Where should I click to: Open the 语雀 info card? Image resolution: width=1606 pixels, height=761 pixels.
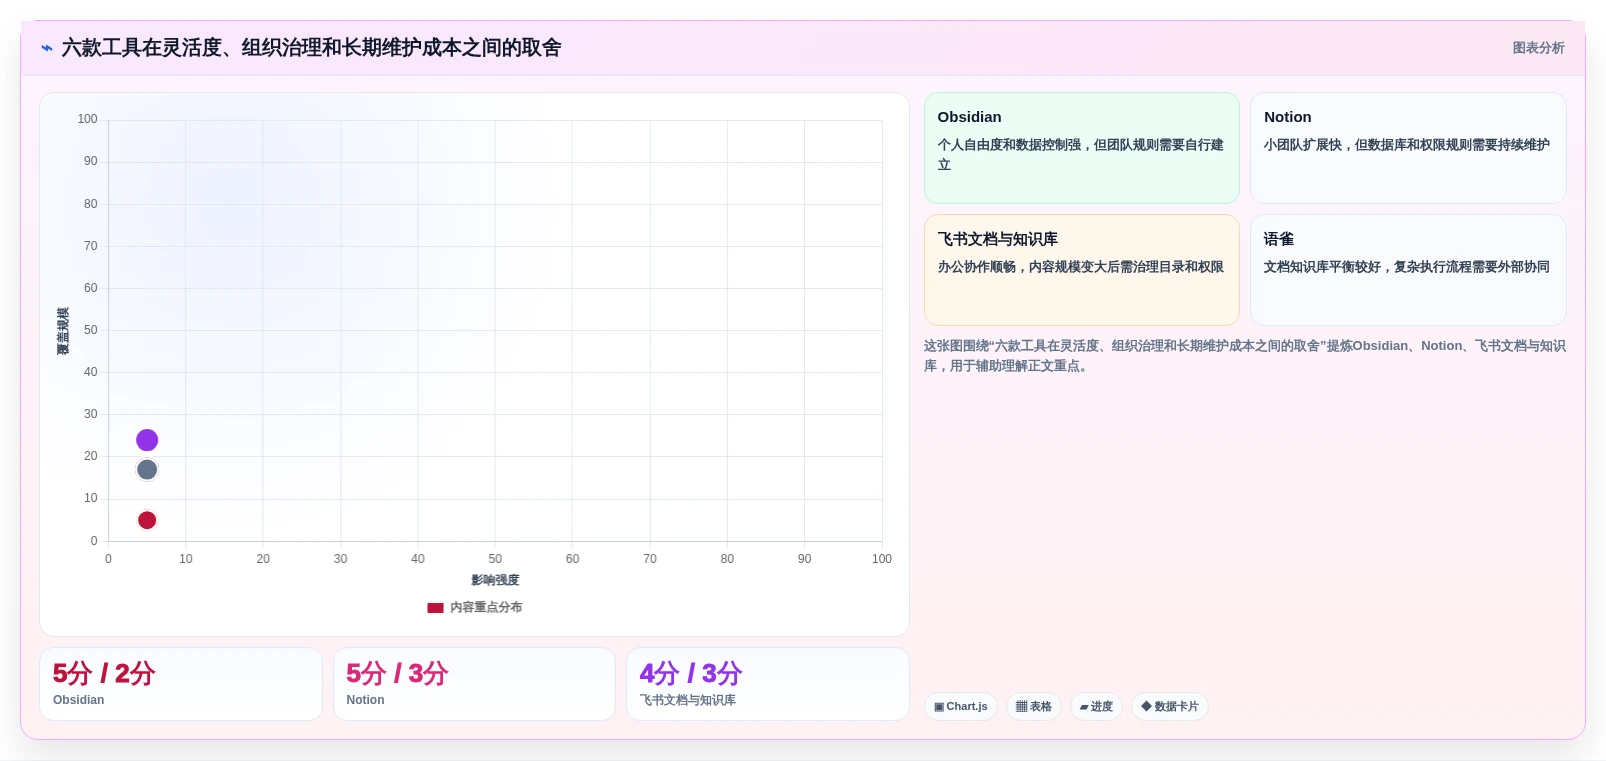1408,270
